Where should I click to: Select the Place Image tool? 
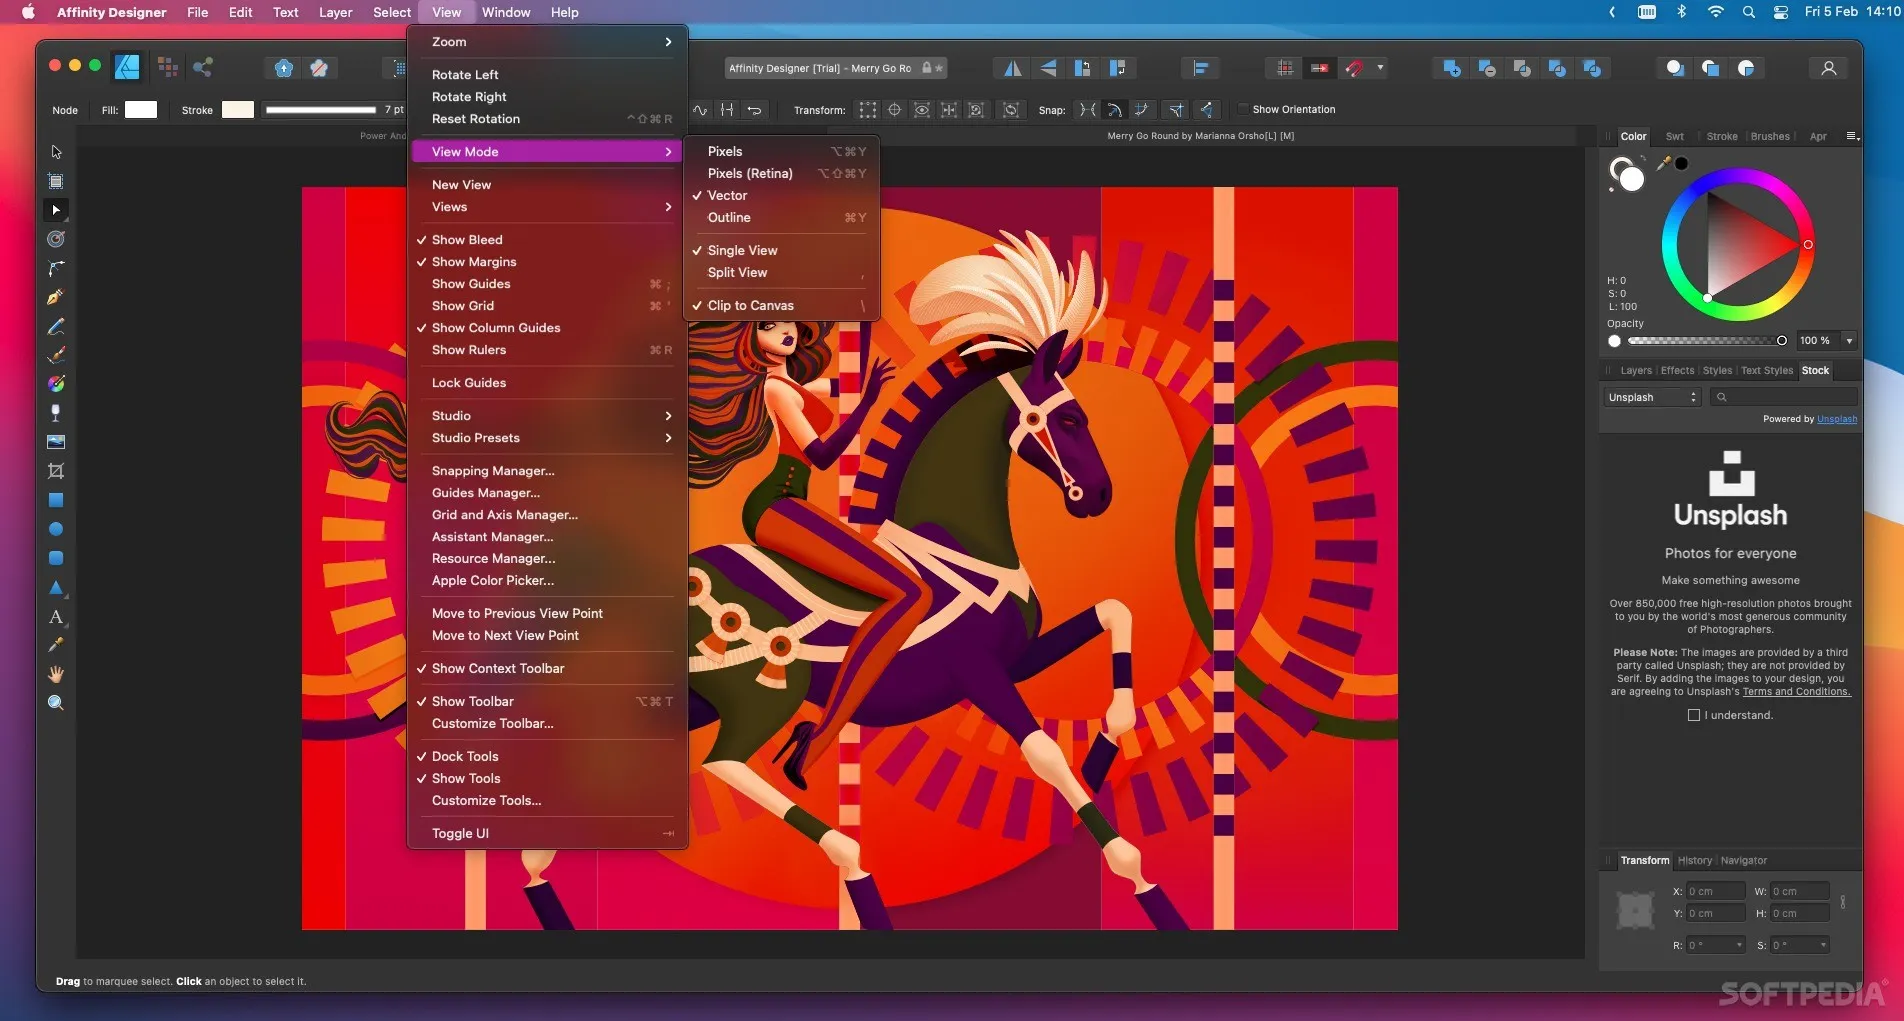[x=56, y=442]
